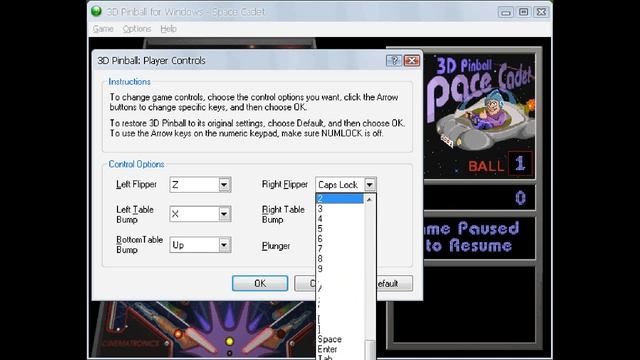Image resolution: width=640 pixels, height=360 pixels.
Task: Click the dropdown list's scroll up arrow
Action: coord(369,200)
